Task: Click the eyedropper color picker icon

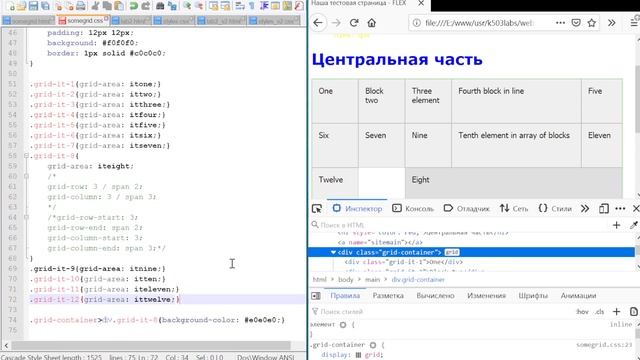Action: coord(634,225)
